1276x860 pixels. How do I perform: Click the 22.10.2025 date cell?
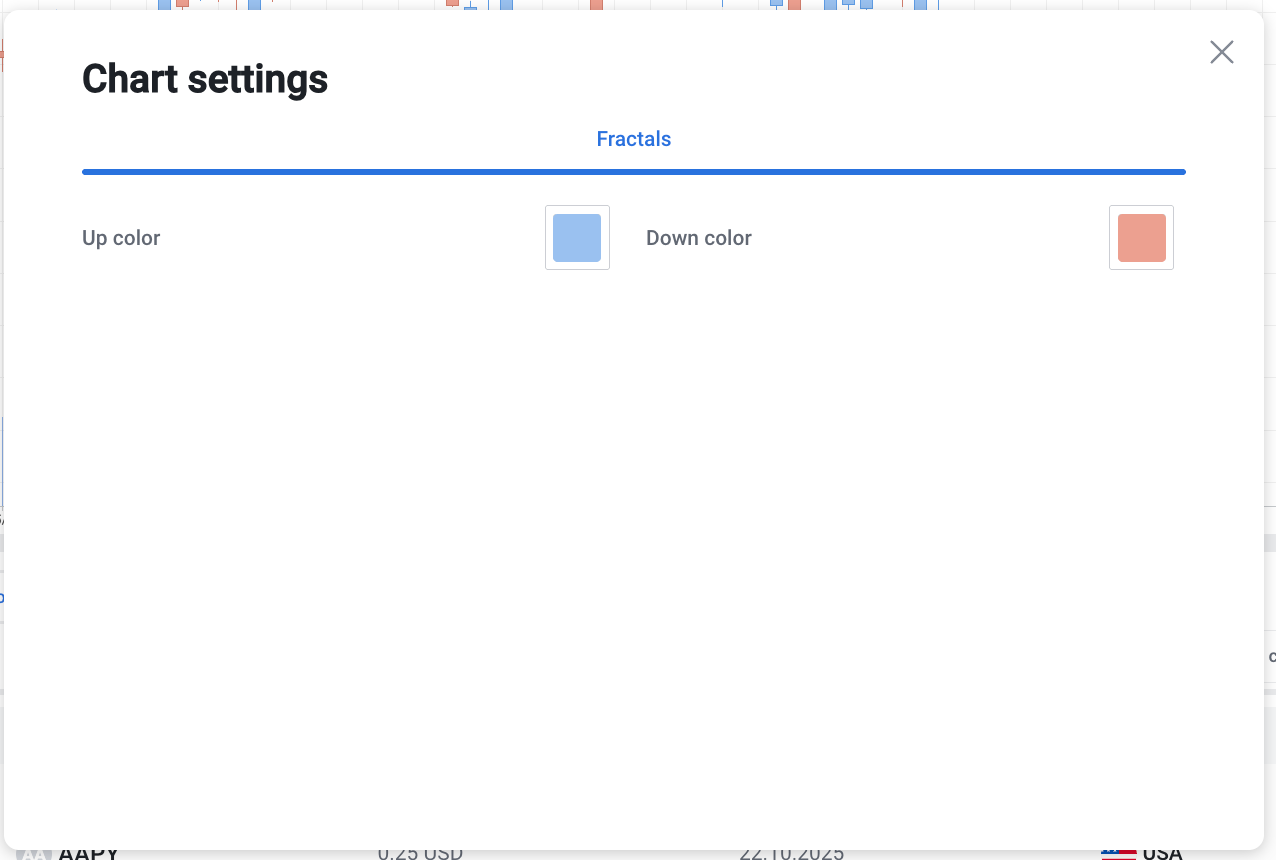pyautogui.click(x=791, y=854)
